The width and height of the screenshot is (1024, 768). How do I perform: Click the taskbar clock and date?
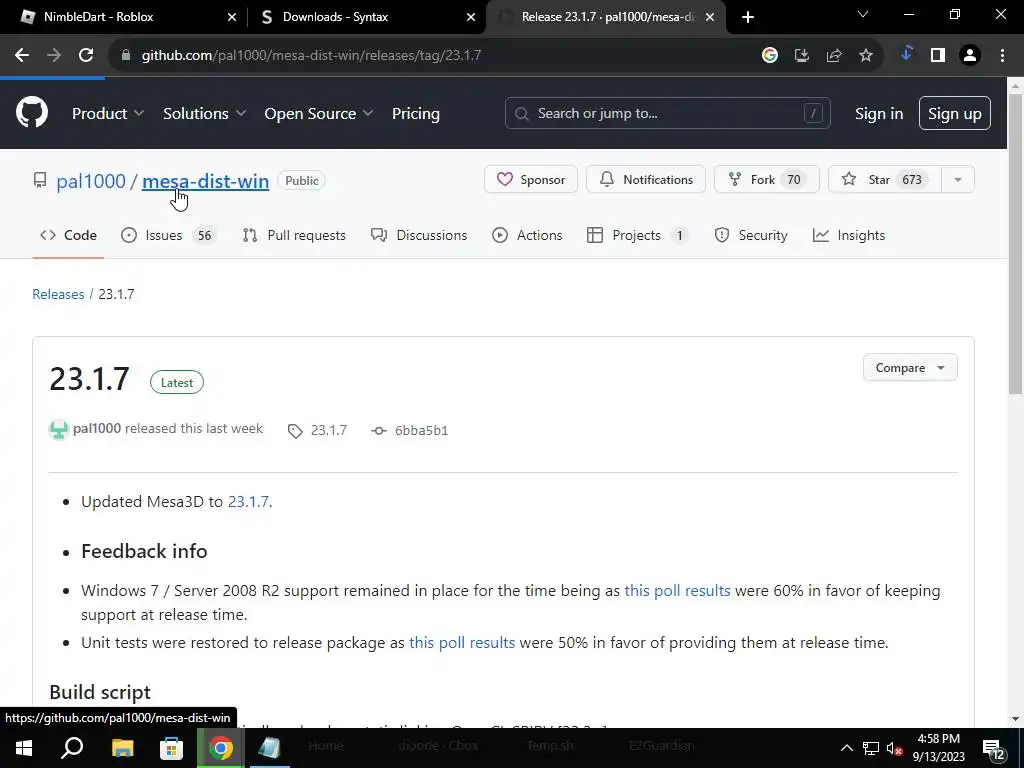pos(938,748)
